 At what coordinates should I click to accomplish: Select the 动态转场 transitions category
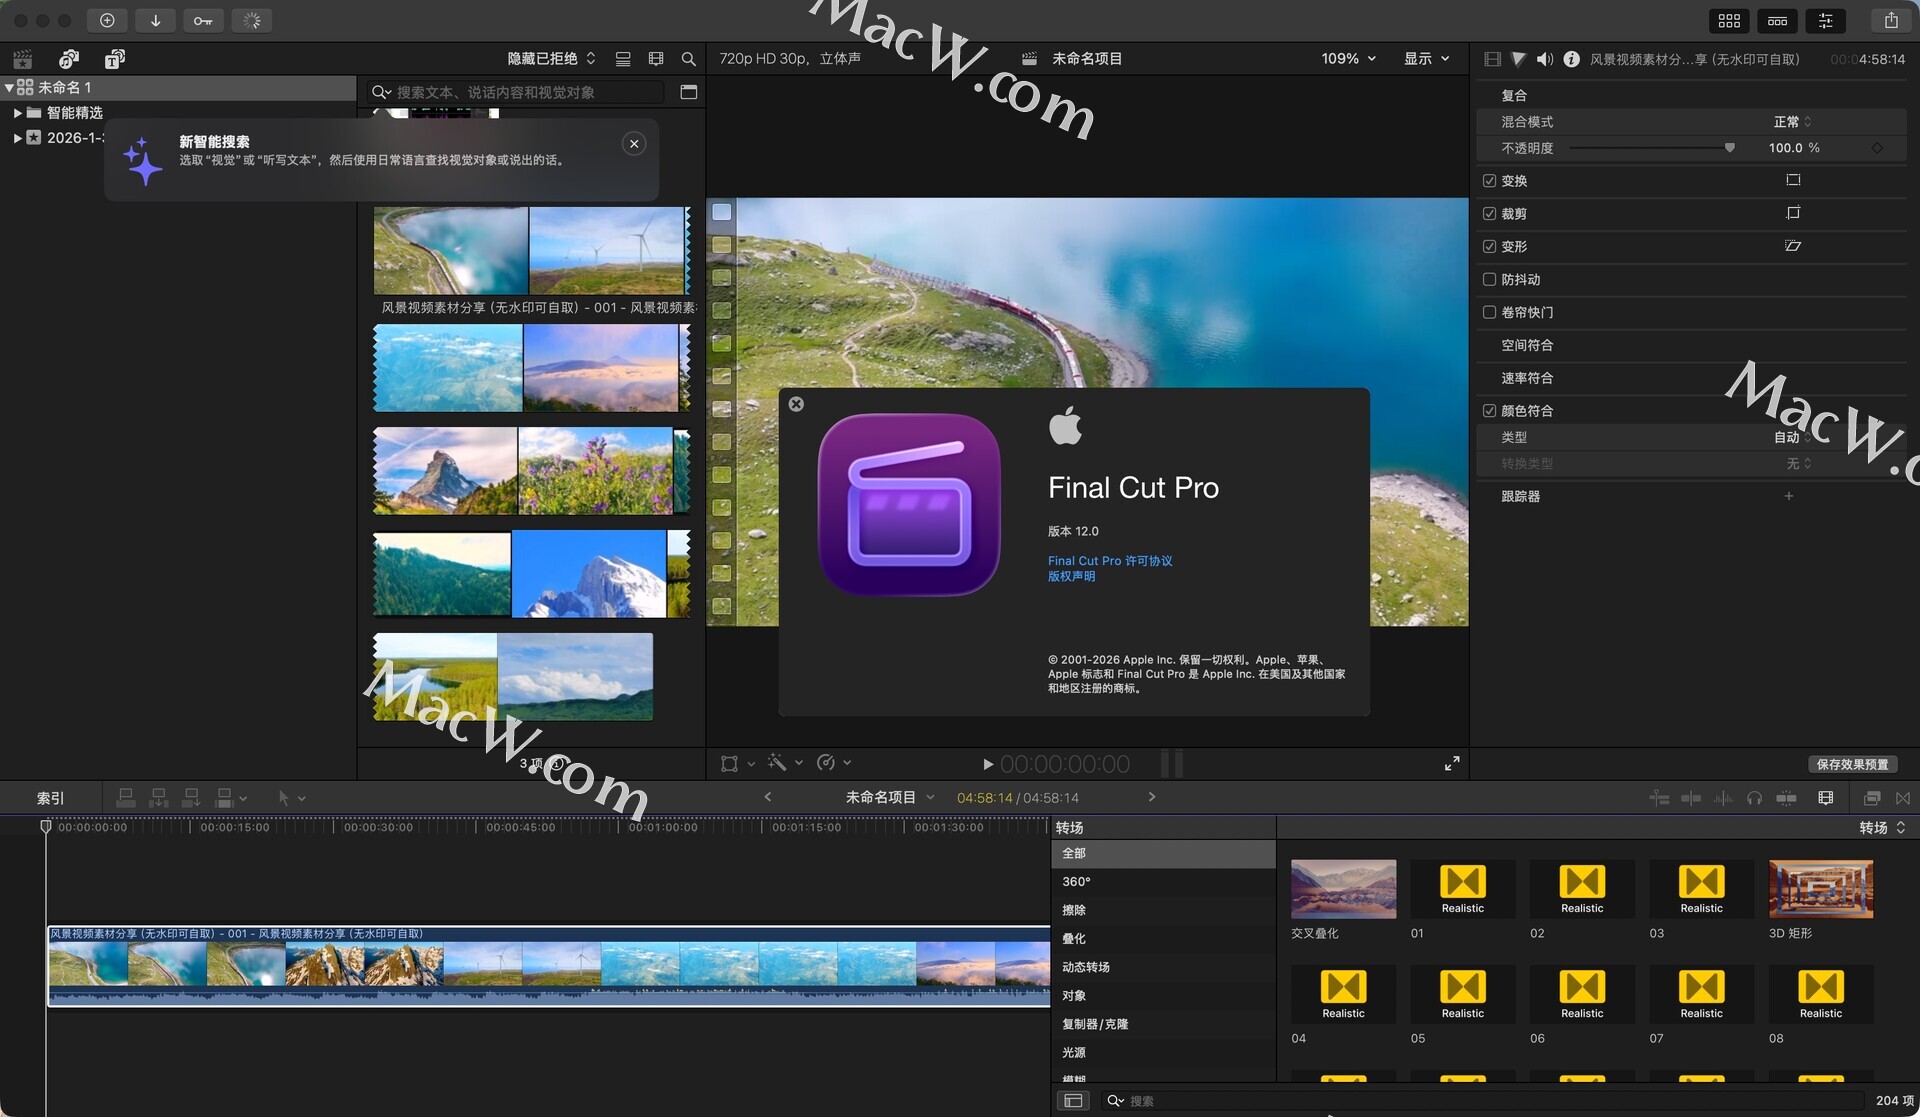coord(1085,967)
